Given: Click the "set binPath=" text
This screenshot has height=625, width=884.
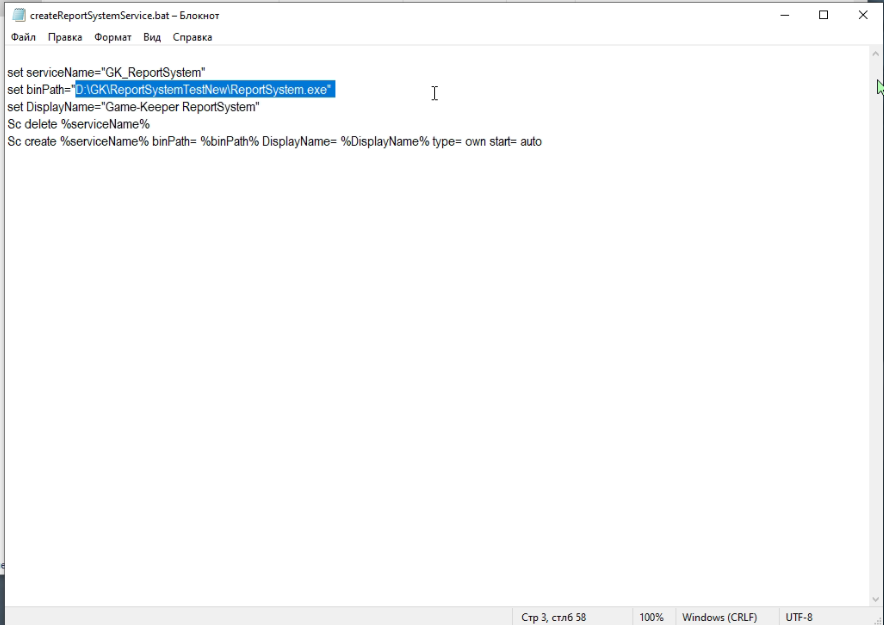Looking at the screenshot, I should (x=39, y=90).
